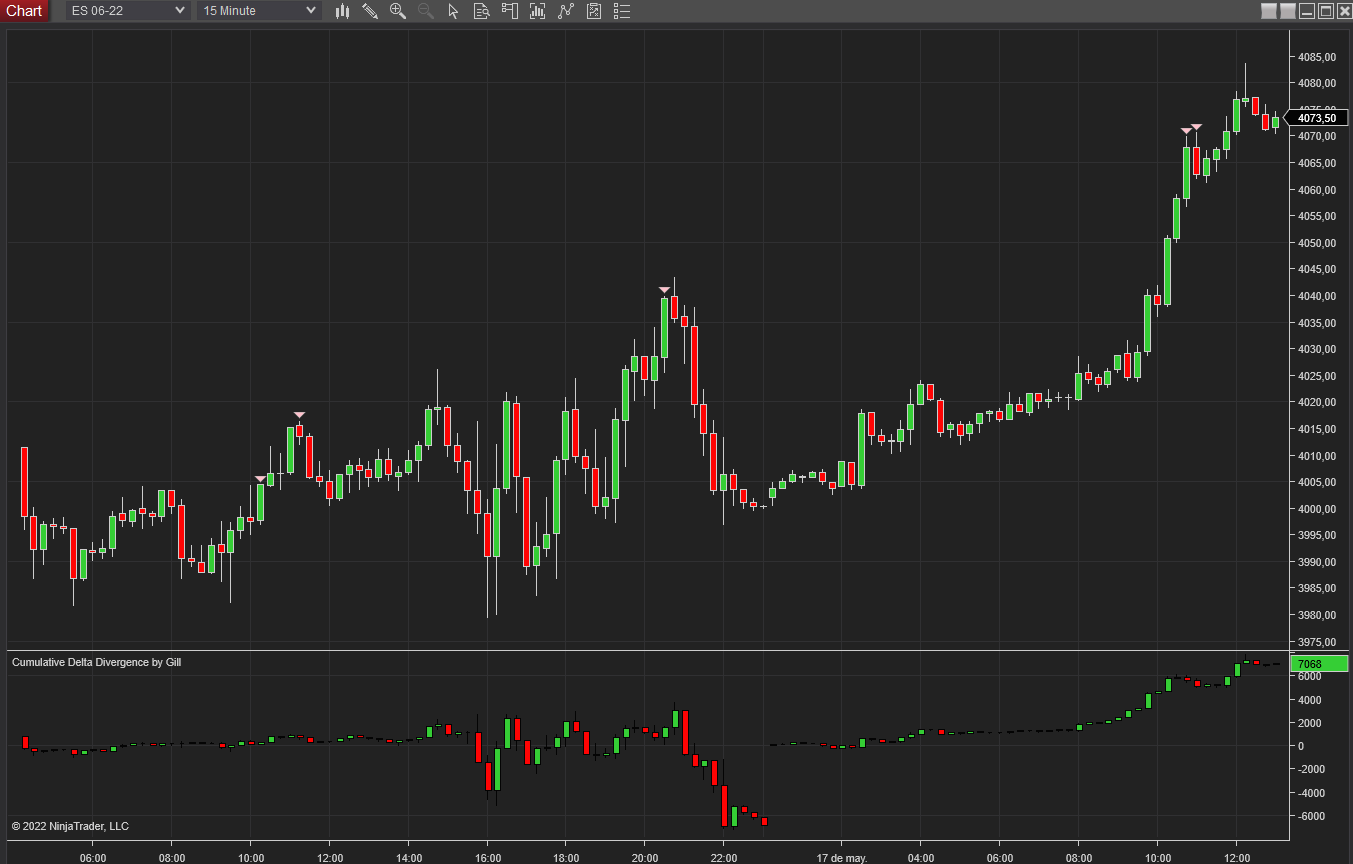Image resolution: width=1353 pixels, height=864 pixels.
Task: Select the bar chart style icon
Action: (x=343, y=11)
